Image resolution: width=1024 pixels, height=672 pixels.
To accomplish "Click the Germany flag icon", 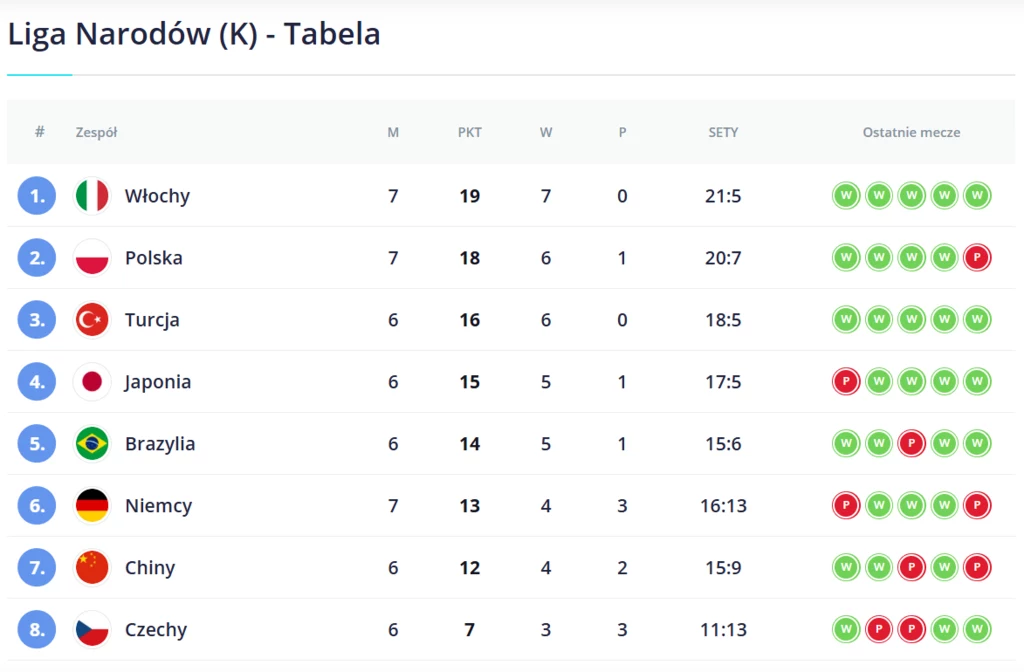I will [x=92, y=505].
